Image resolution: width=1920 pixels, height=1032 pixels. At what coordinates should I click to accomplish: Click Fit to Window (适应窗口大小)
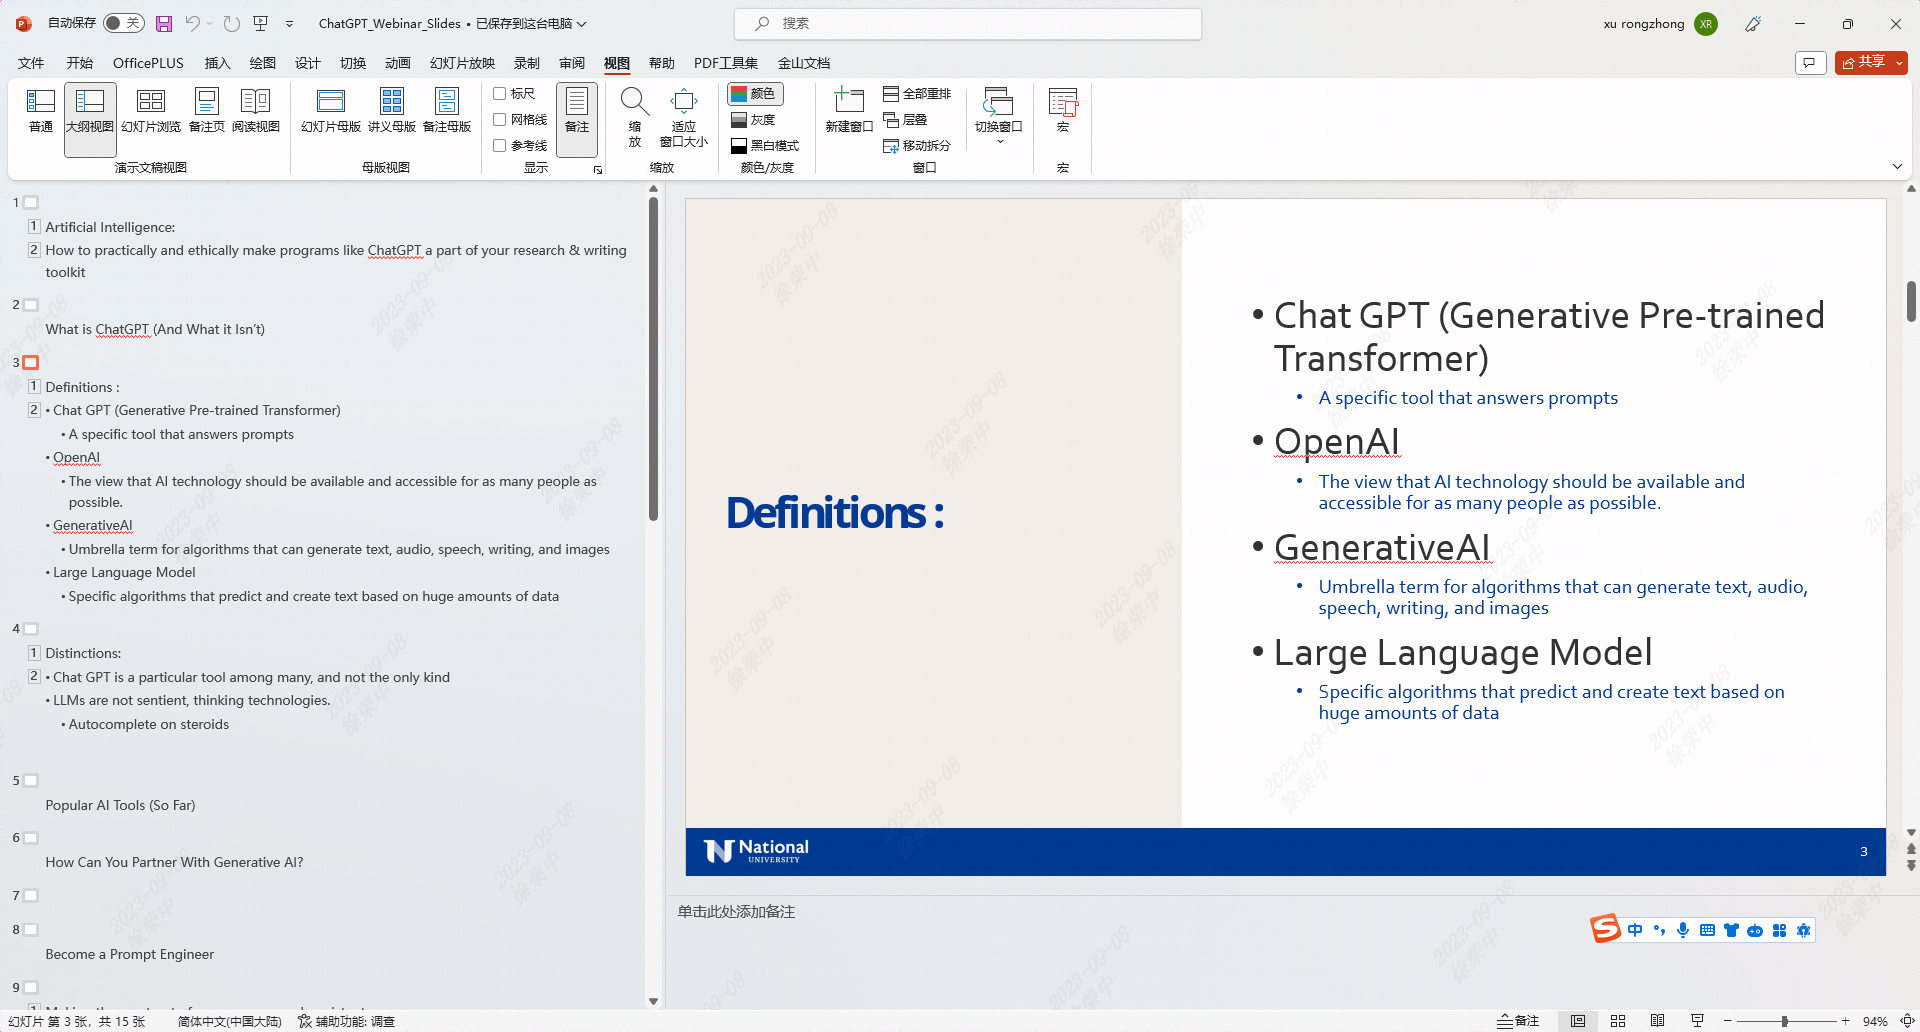pos(684,117)
